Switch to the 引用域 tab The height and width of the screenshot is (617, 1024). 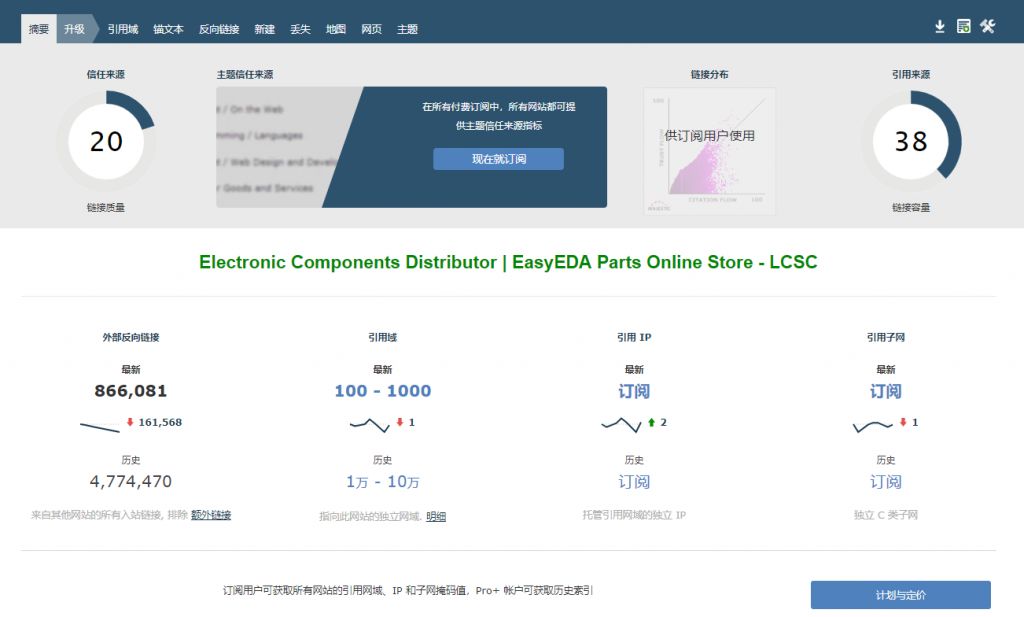point(121,29)
